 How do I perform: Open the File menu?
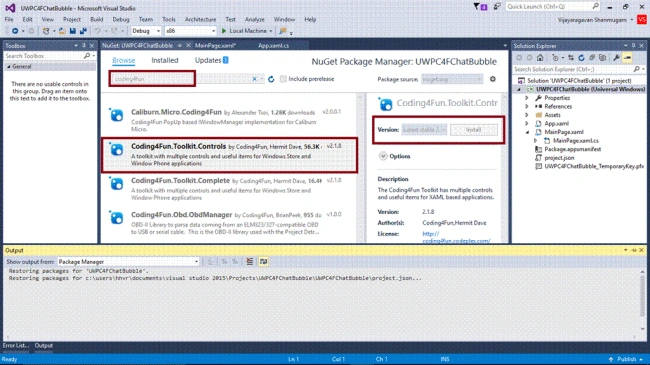9,19
